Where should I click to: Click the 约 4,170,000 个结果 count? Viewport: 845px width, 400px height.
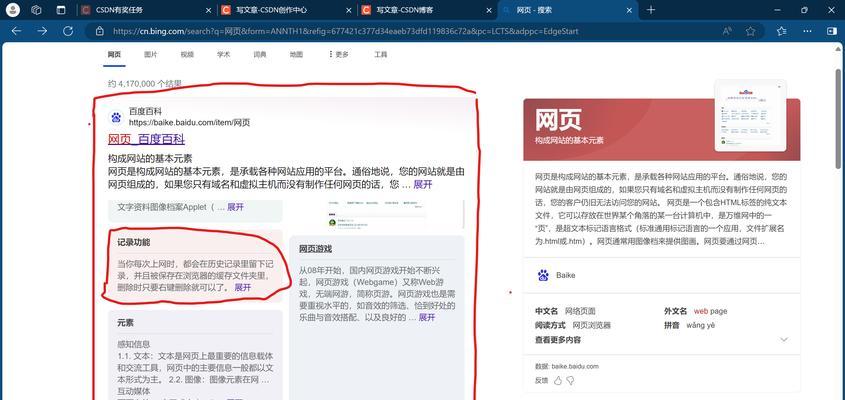(x=144, y=84)
